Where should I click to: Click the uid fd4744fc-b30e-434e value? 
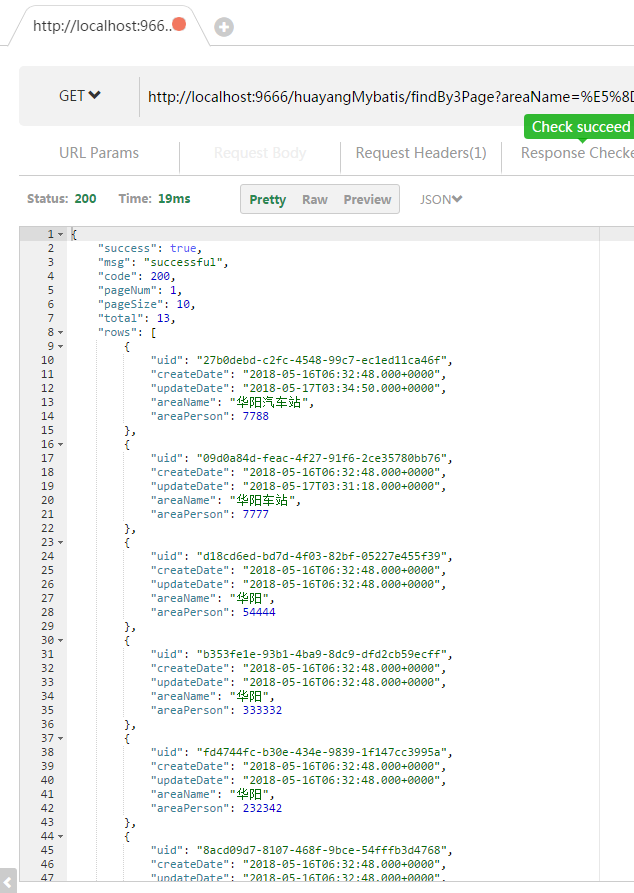(322, 752)
